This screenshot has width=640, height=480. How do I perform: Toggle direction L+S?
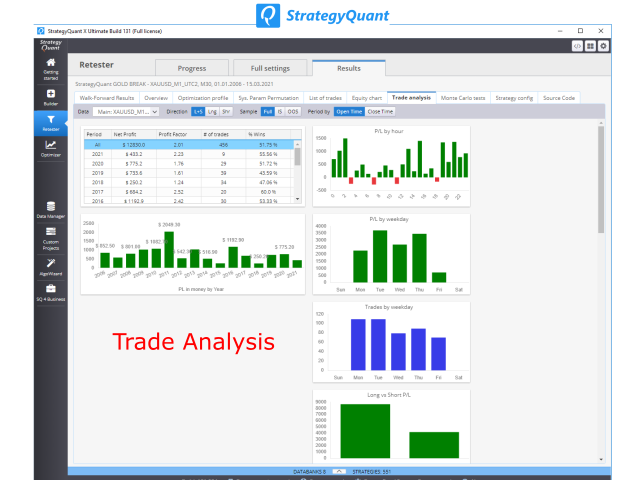198,111
